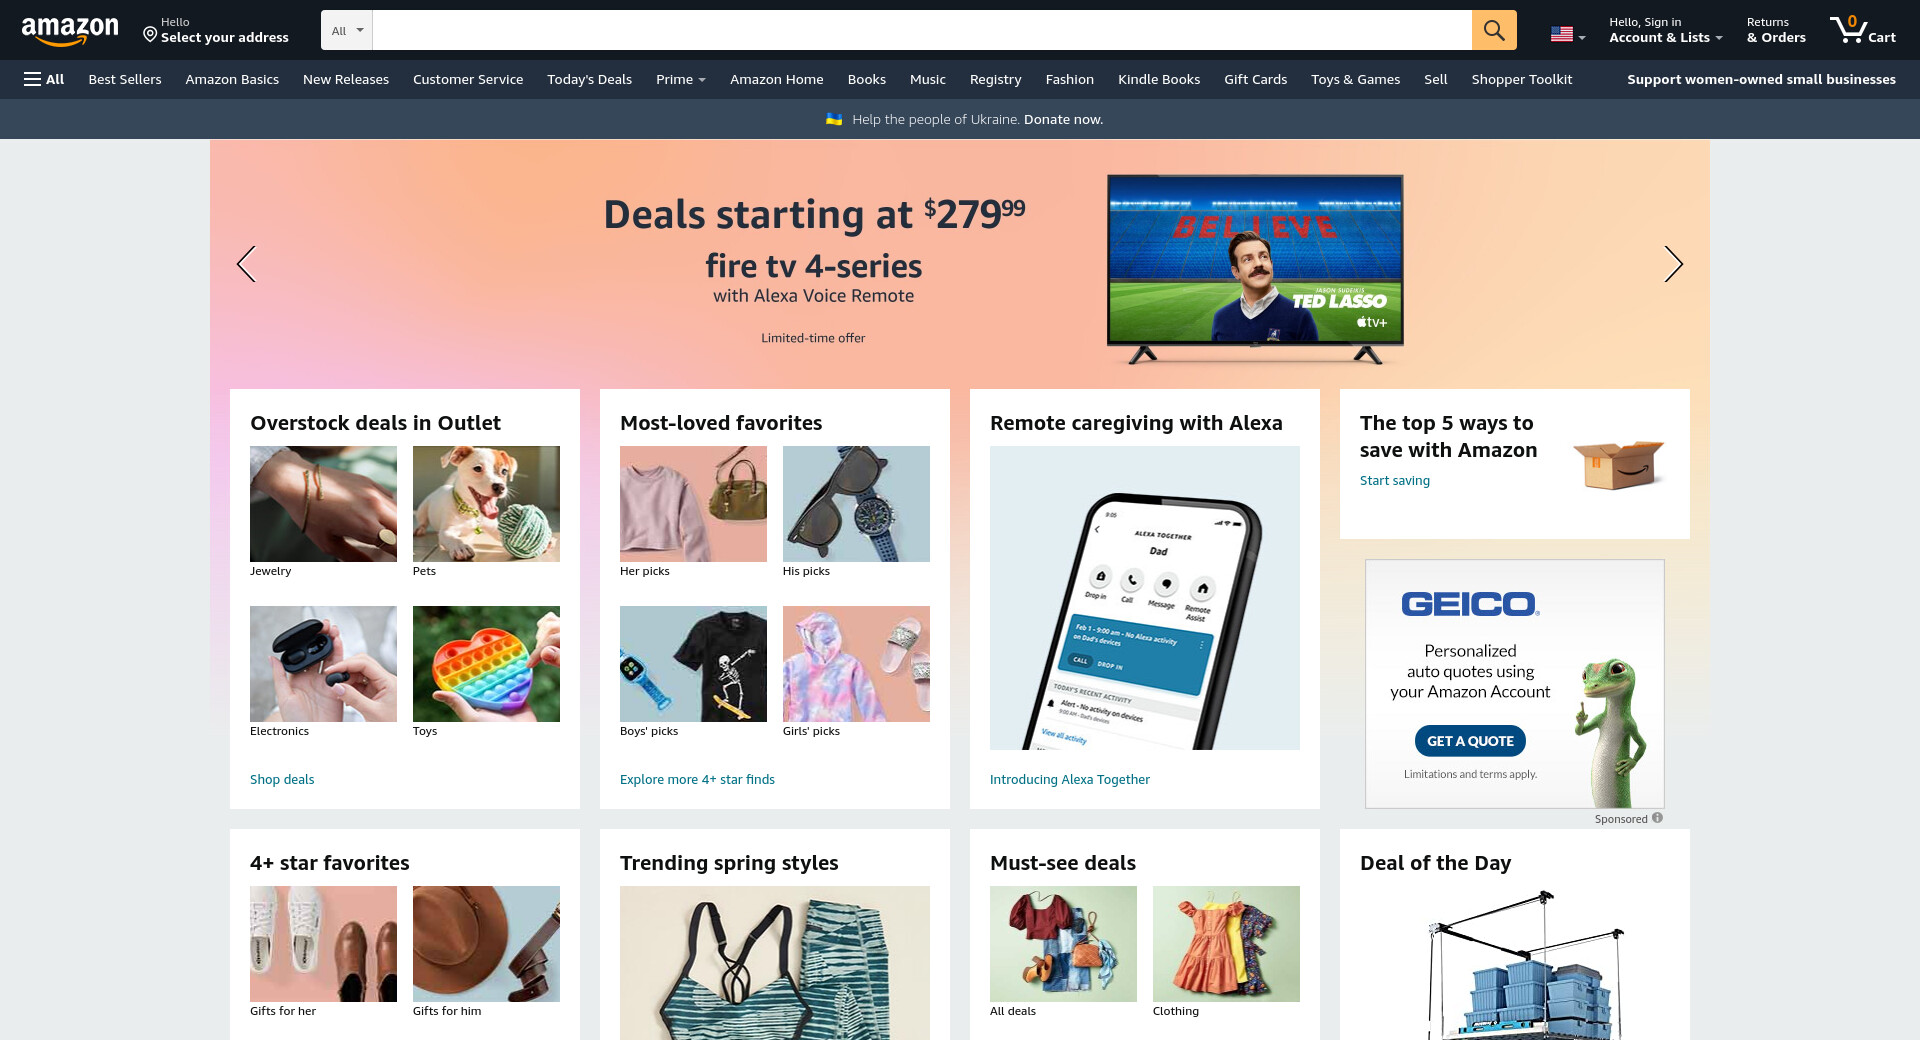The height and width of the screenshot is (1040, 1920).
Task: Select the His picks thumbnail
Action: (x=856, y=504)
